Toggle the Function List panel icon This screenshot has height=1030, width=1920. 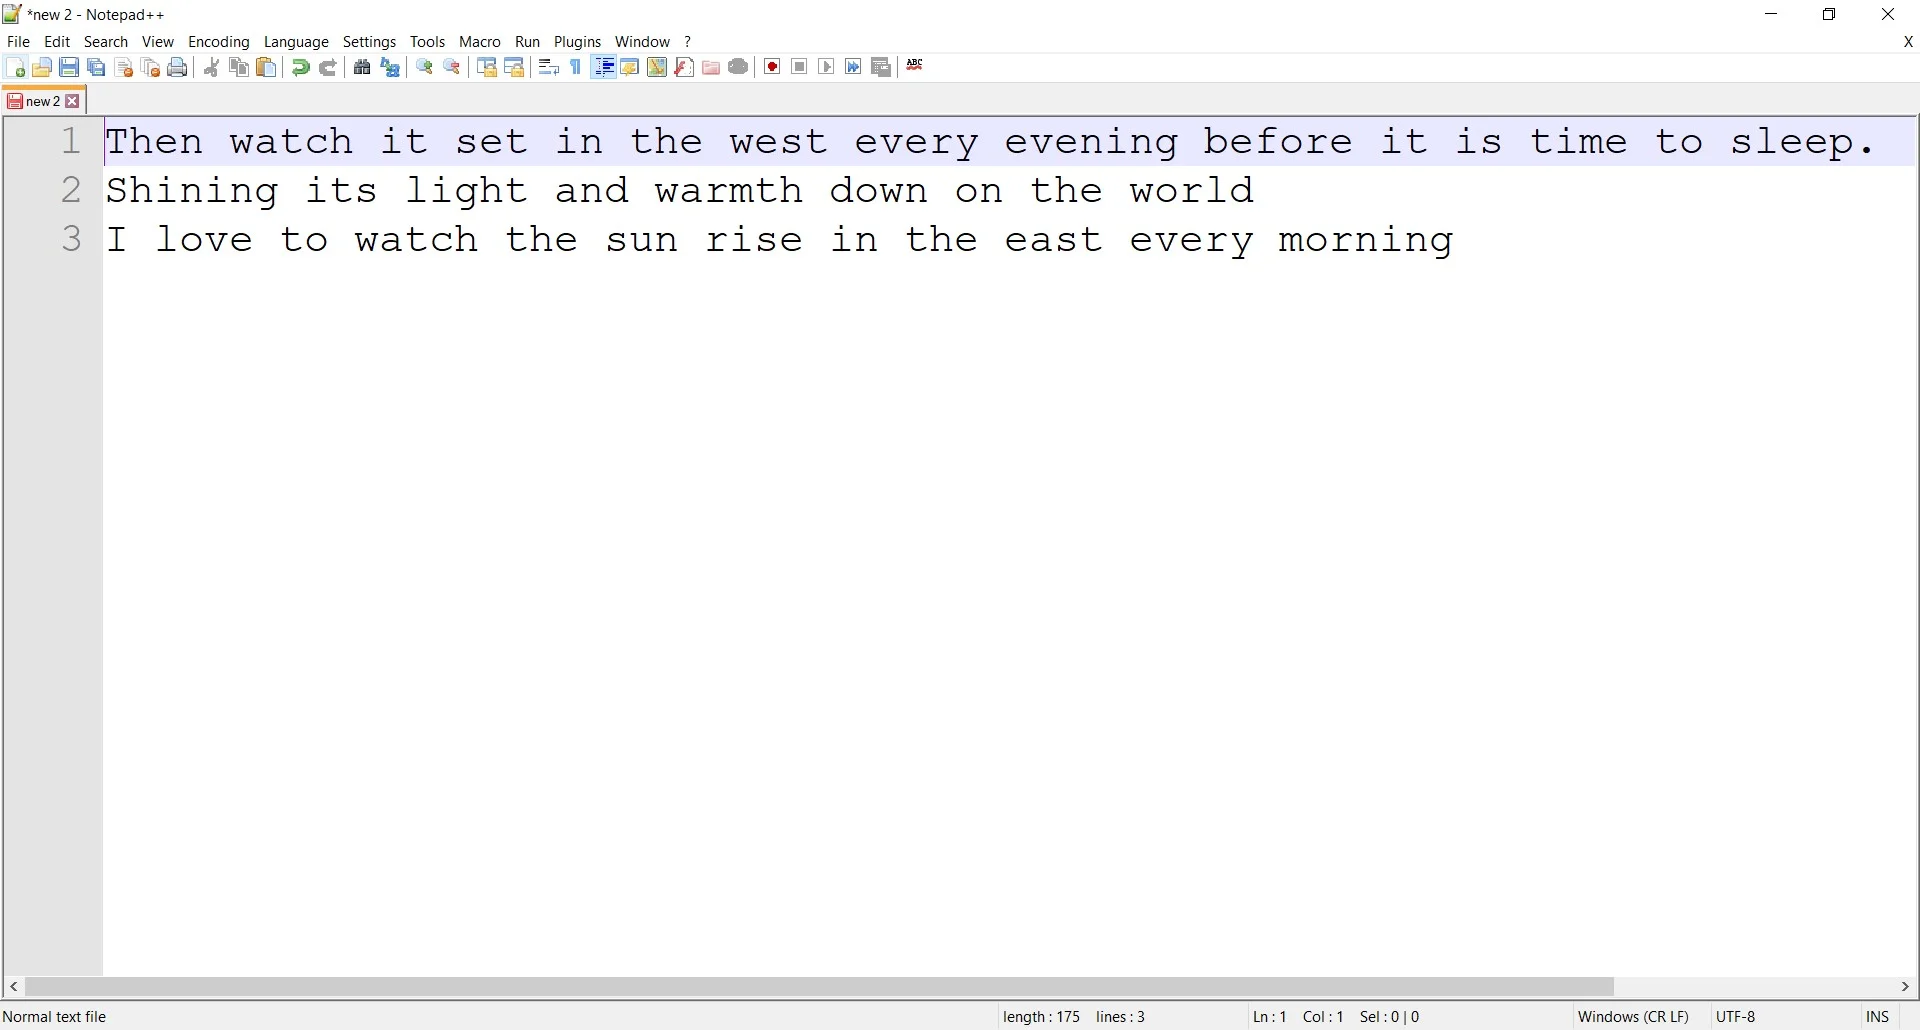tap(685, 67)
